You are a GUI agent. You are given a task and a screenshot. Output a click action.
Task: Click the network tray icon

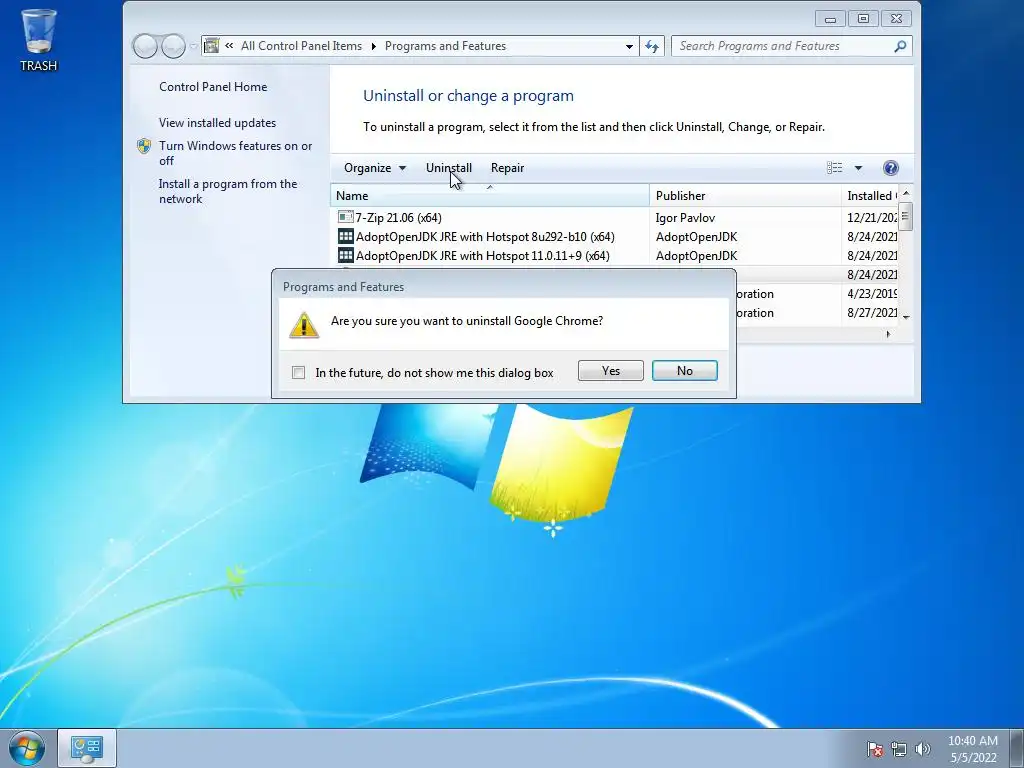(x=899, y=749)
